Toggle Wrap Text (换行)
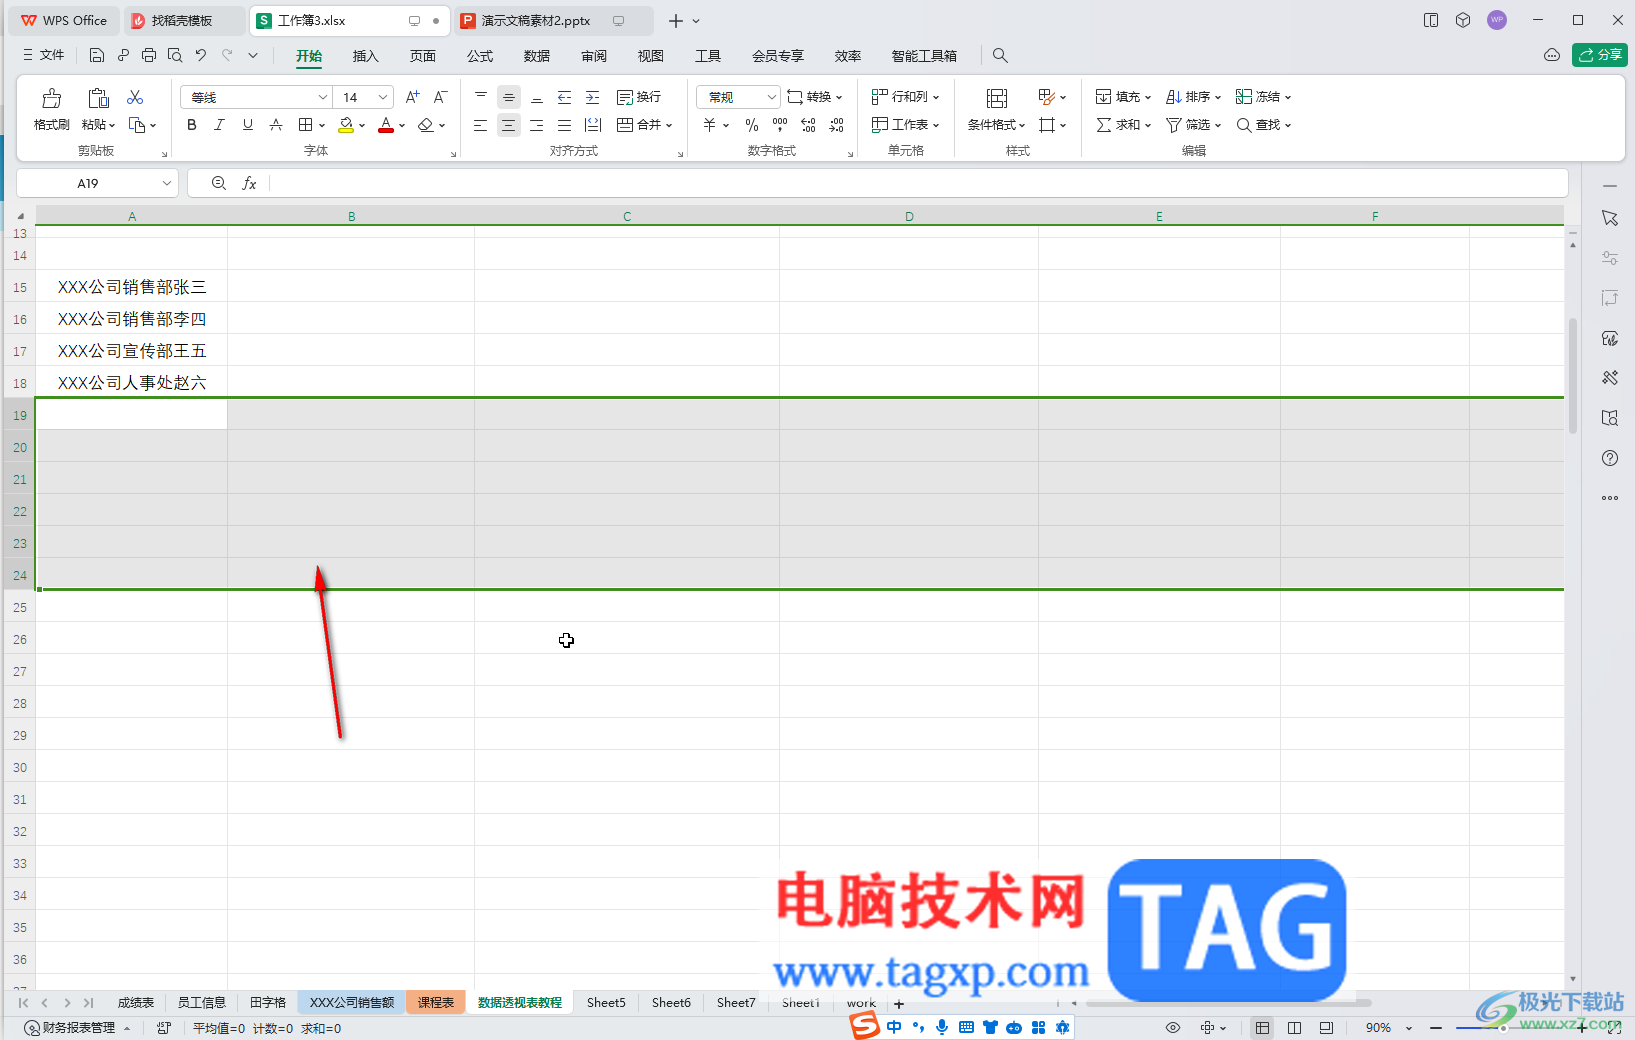The image size is (1635, 1040). (639, 97)
